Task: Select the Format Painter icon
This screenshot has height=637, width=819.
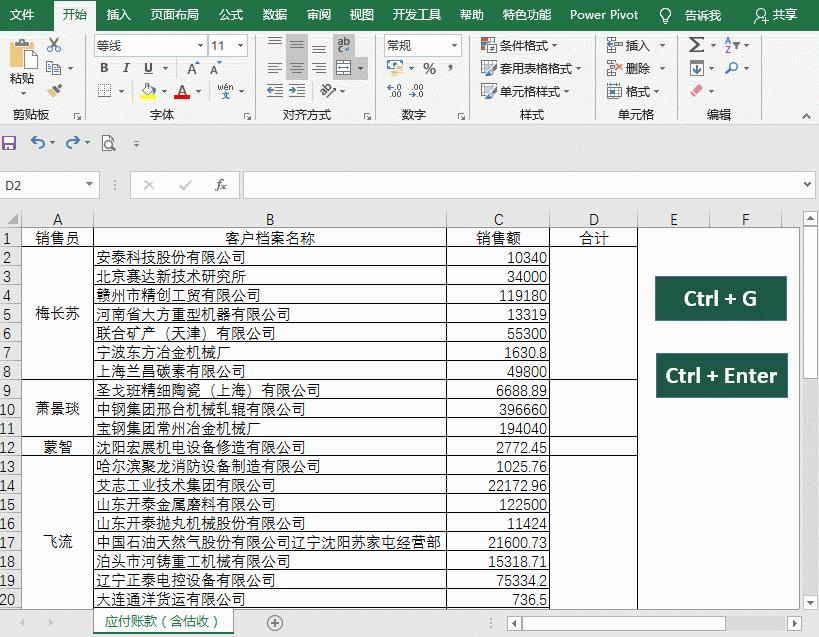Action: click(x=55, y=90)
